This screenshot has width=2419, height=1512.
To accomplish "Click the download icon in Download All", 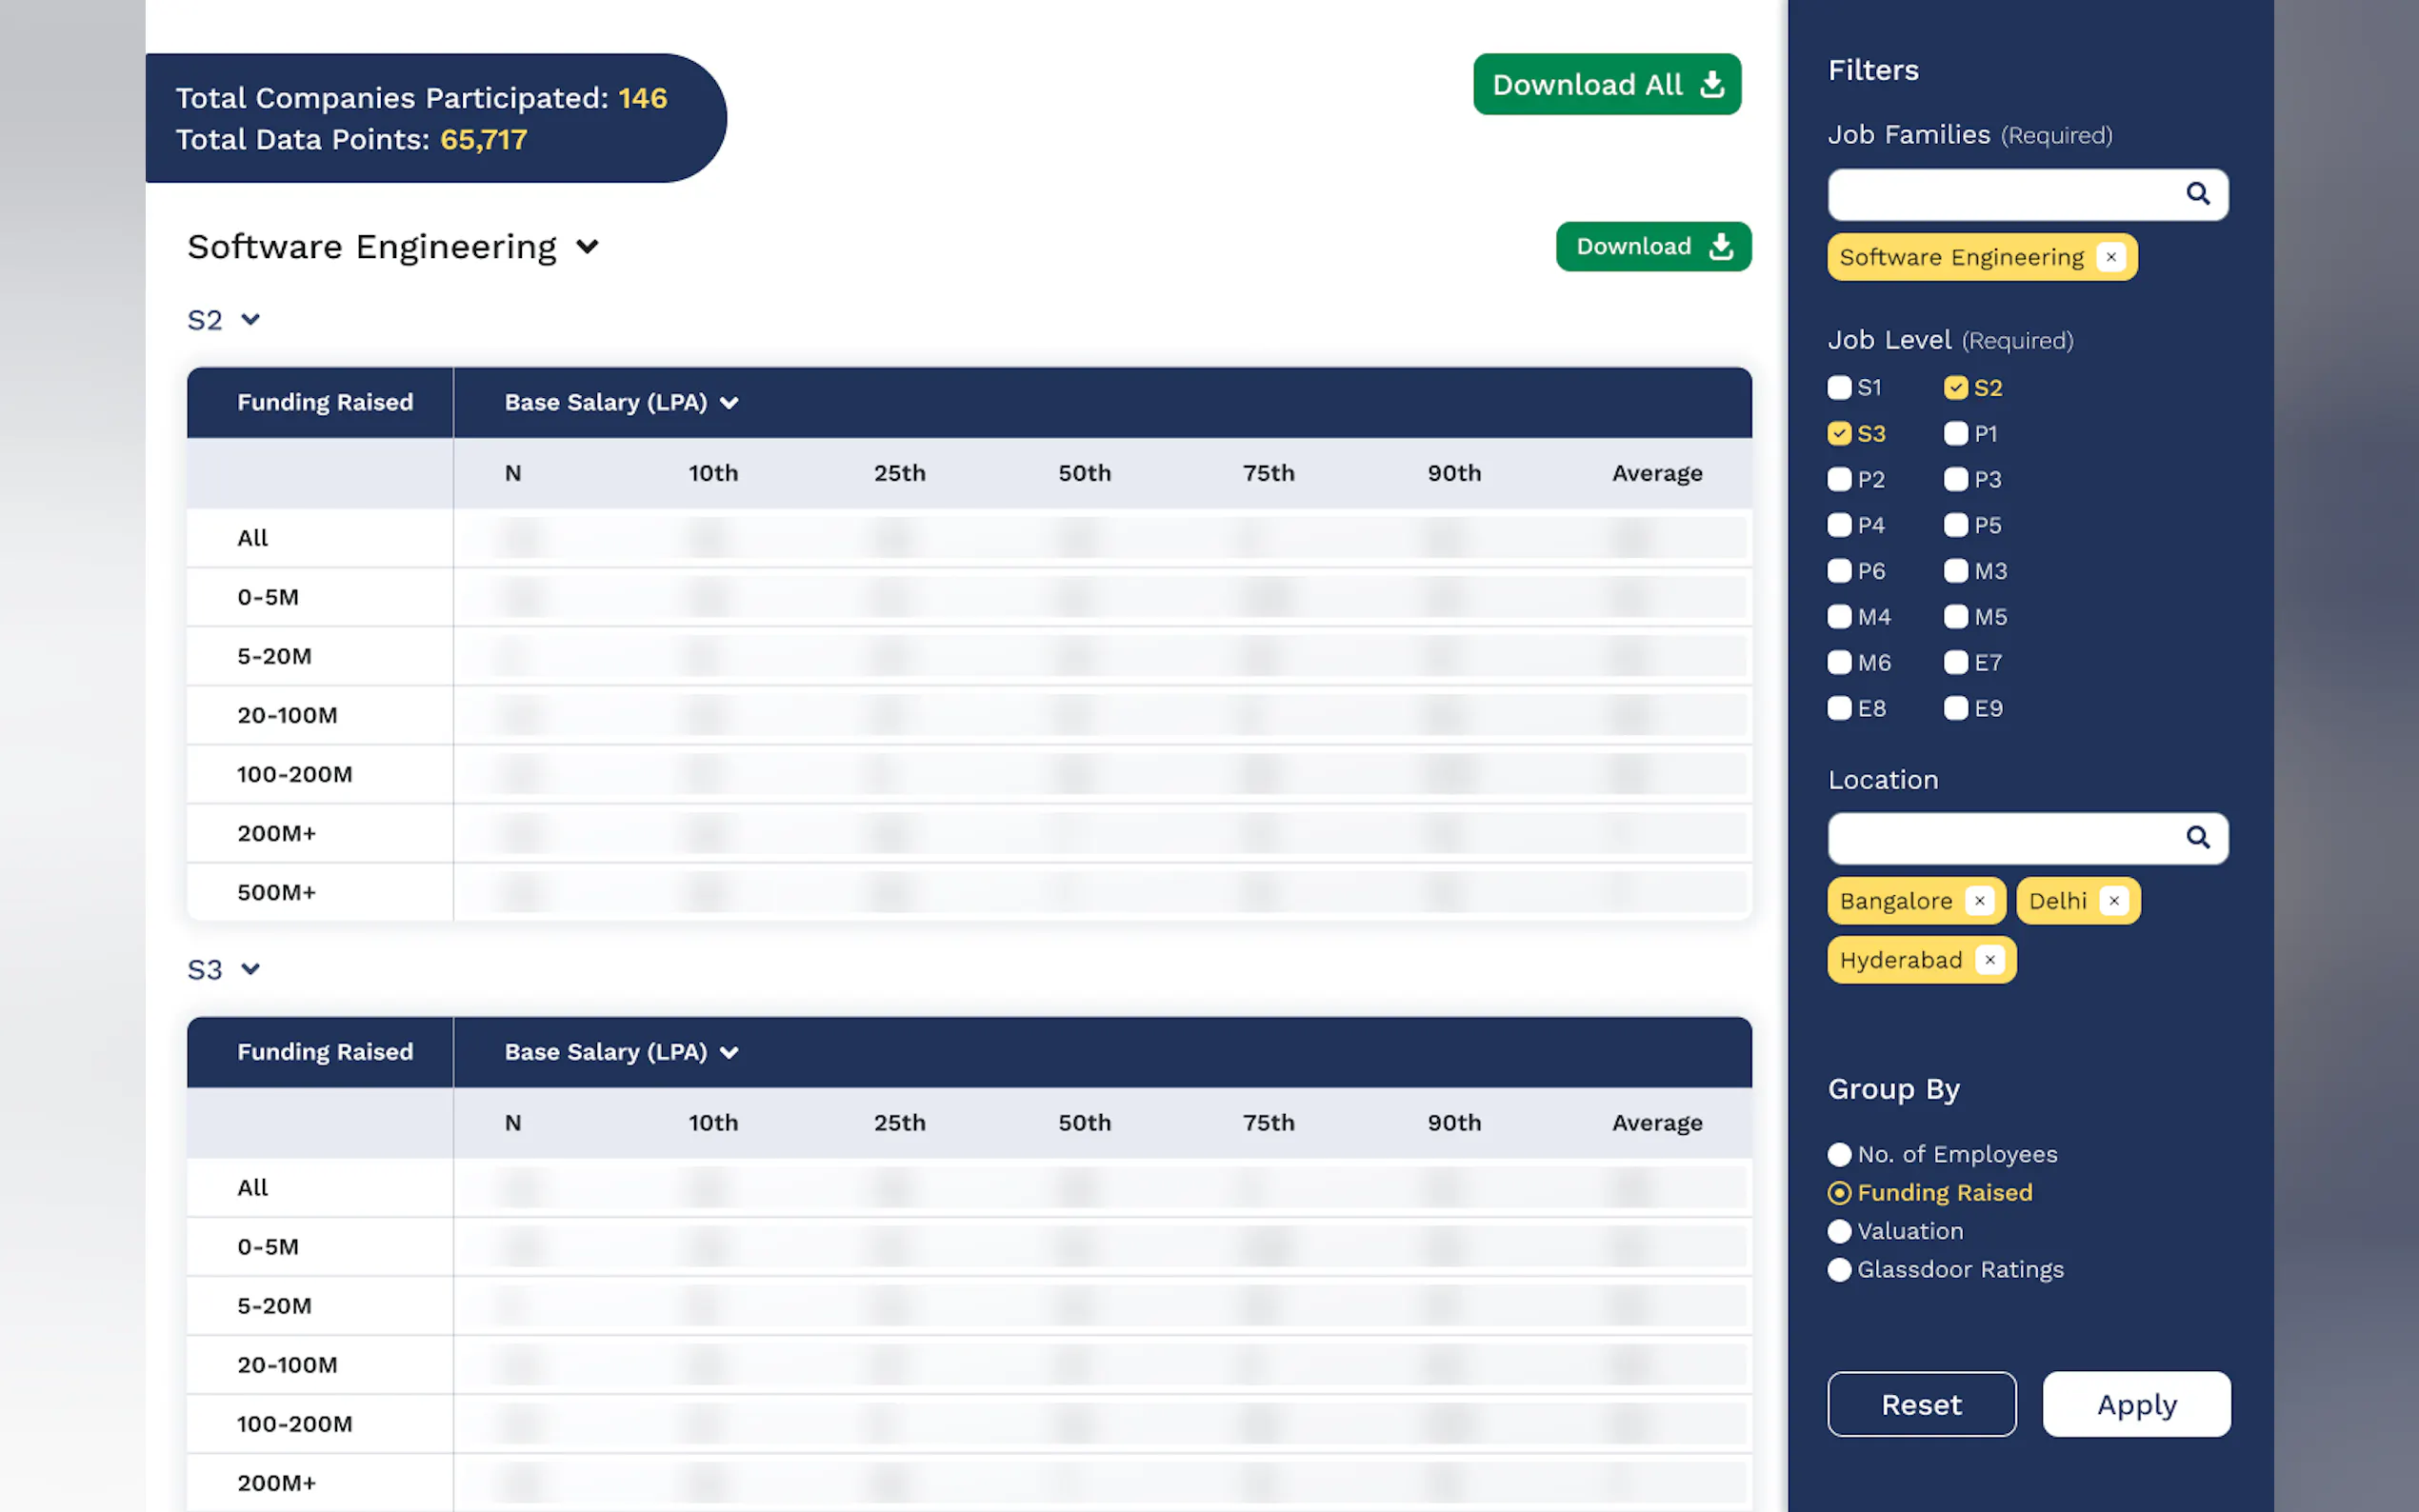I will tap(1711, 85).
